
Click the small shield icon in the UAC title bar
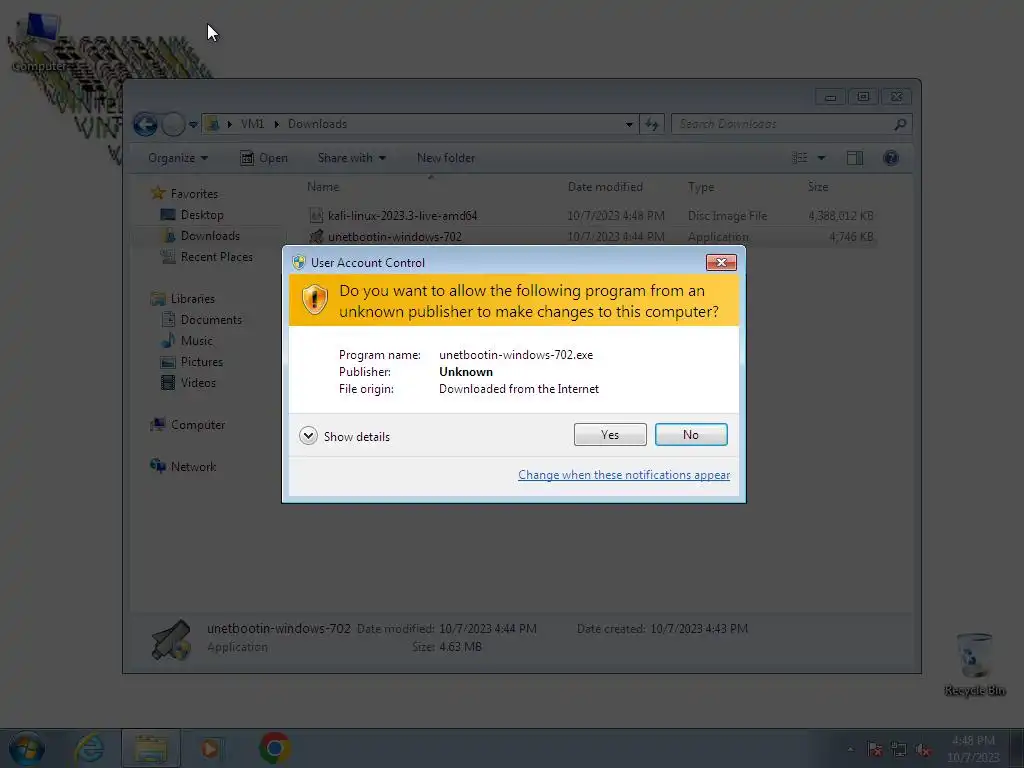pyautogui.click(x=299, y=263)
